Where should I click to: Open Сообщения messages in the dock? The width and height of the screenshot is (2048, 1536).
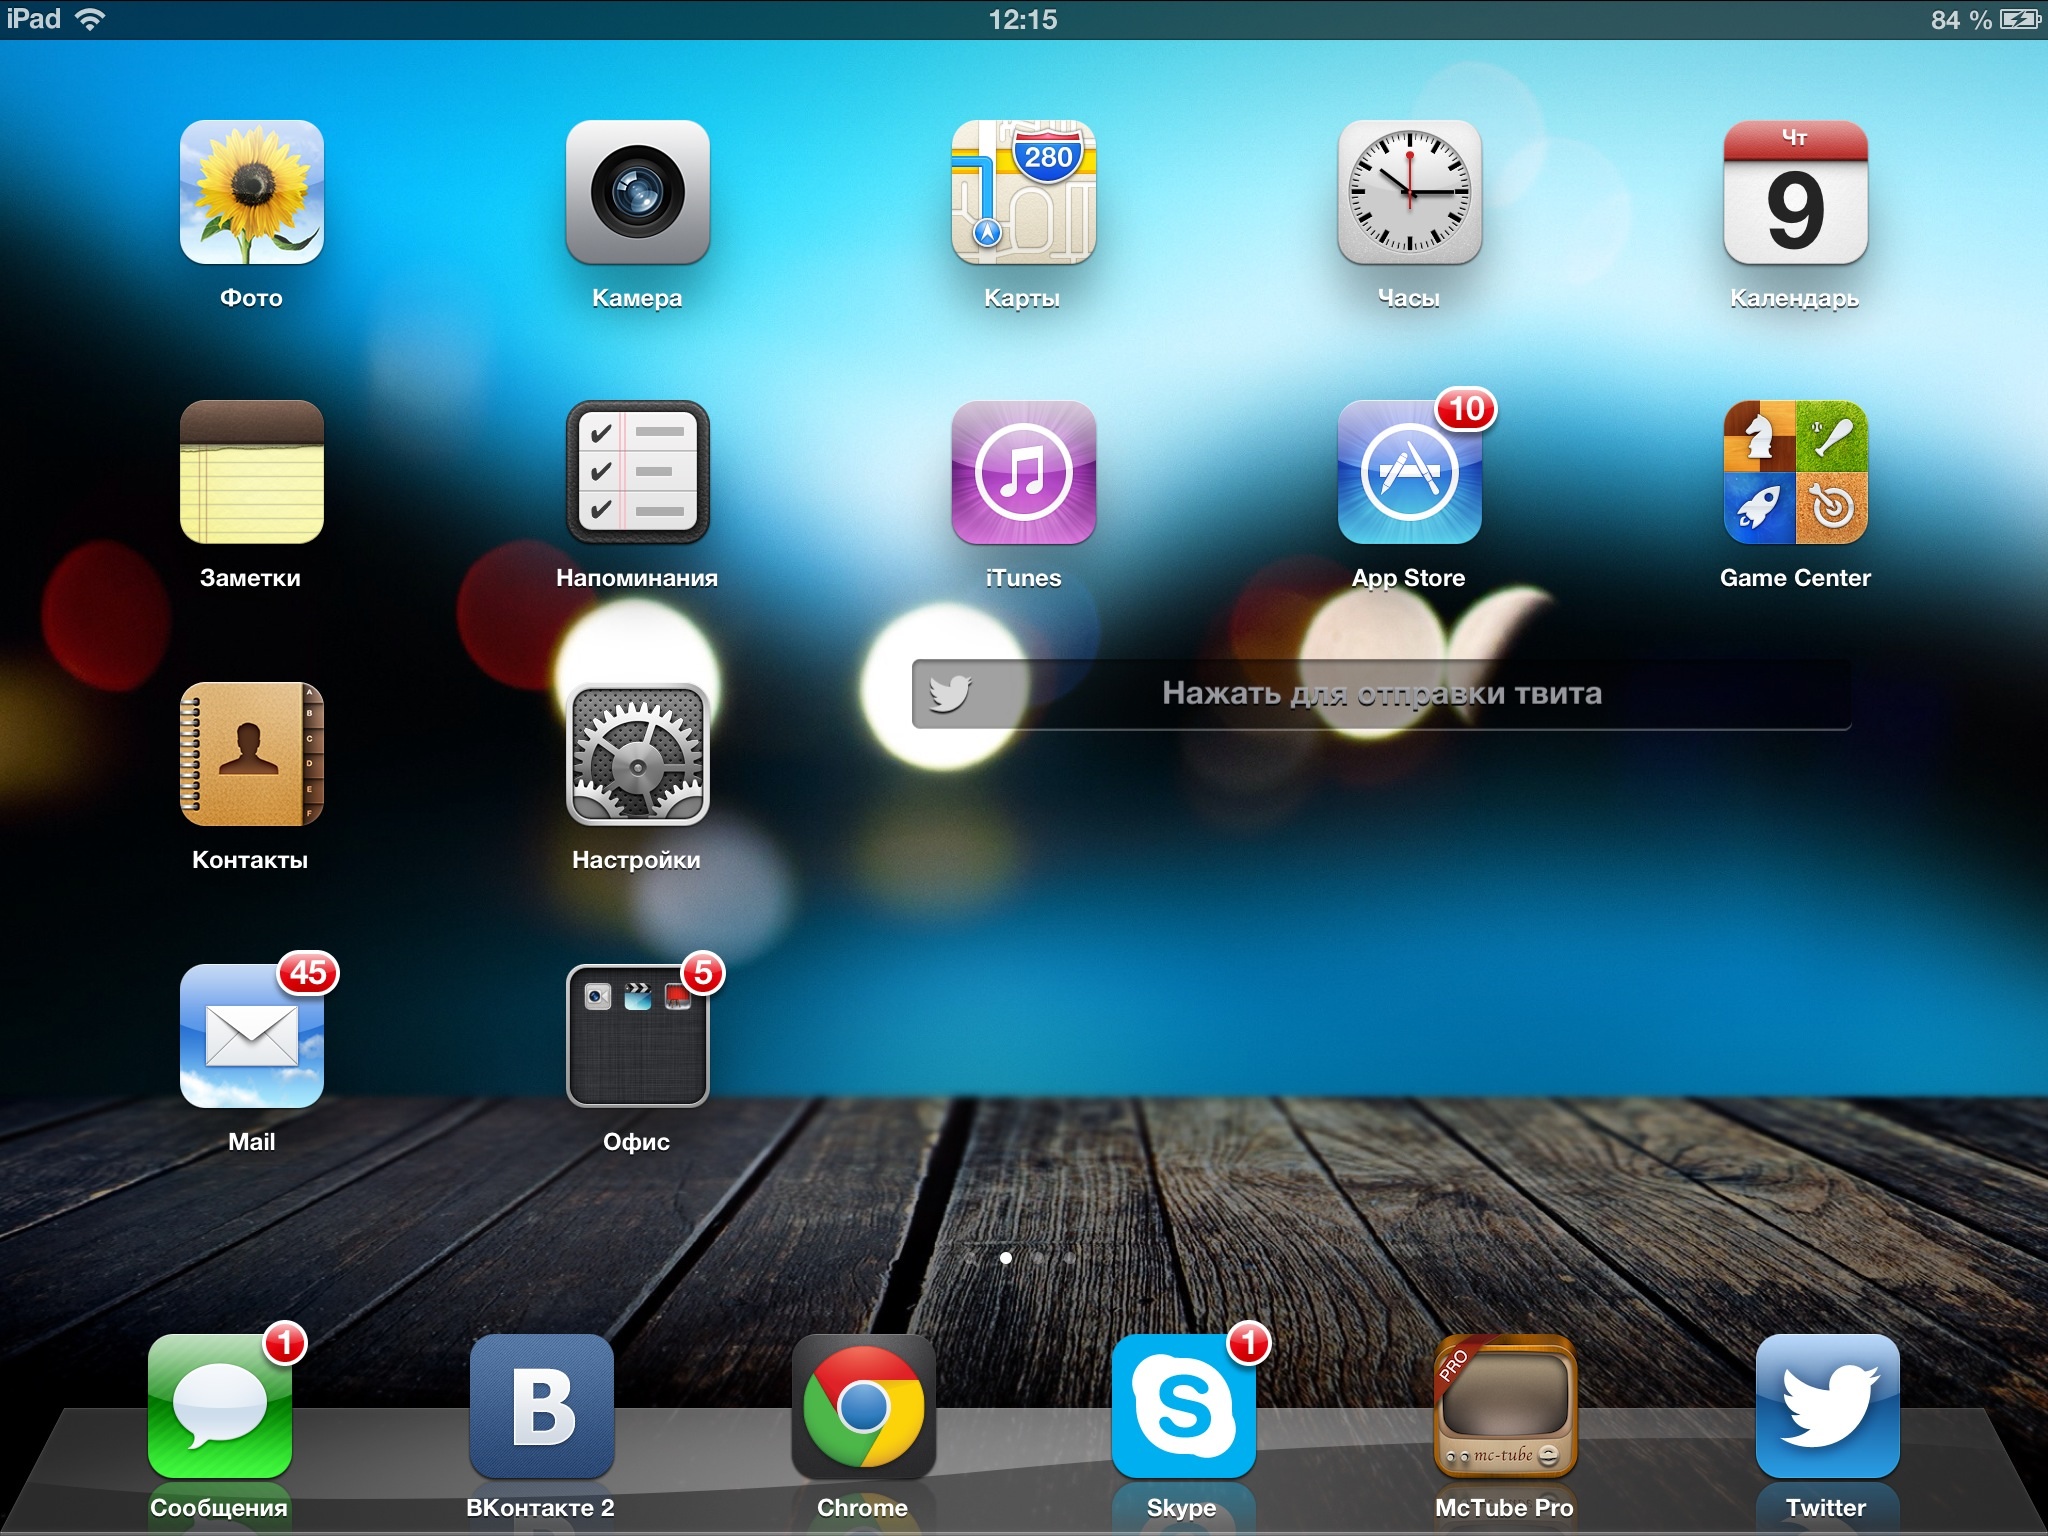coord(219,1406)
